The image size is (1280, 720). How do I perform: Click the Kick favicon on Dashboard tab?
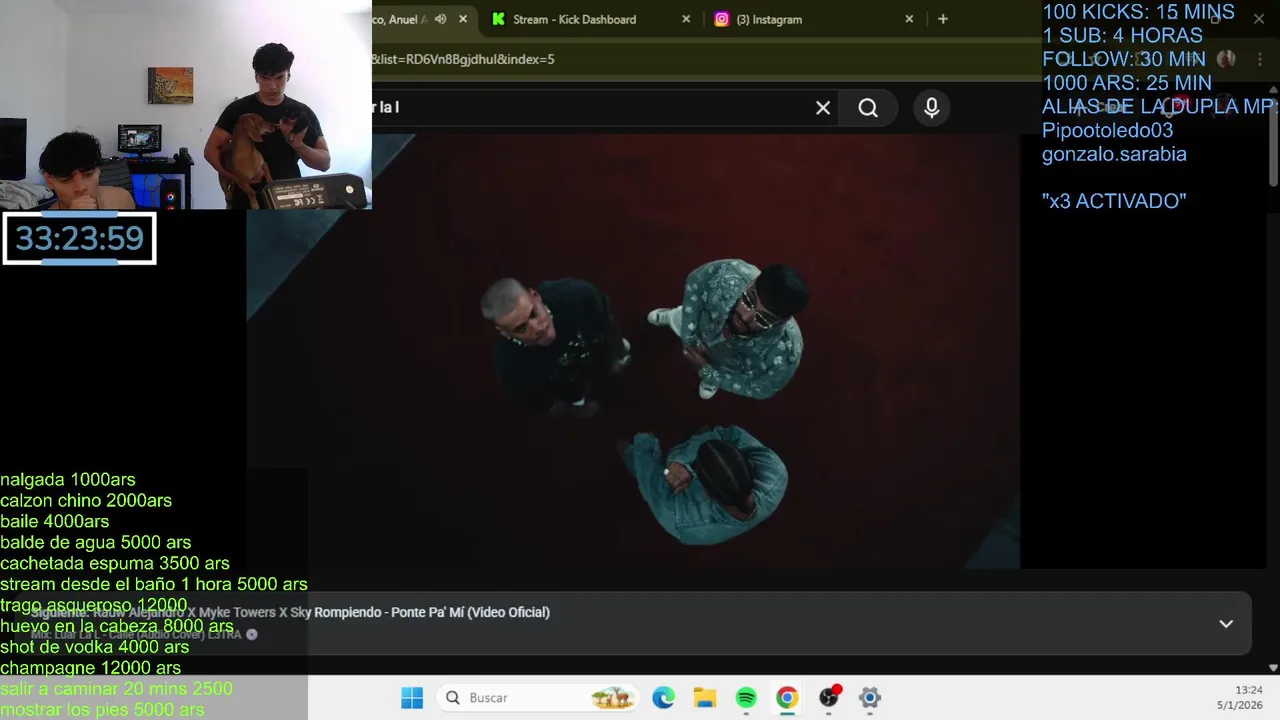[498, 19]
